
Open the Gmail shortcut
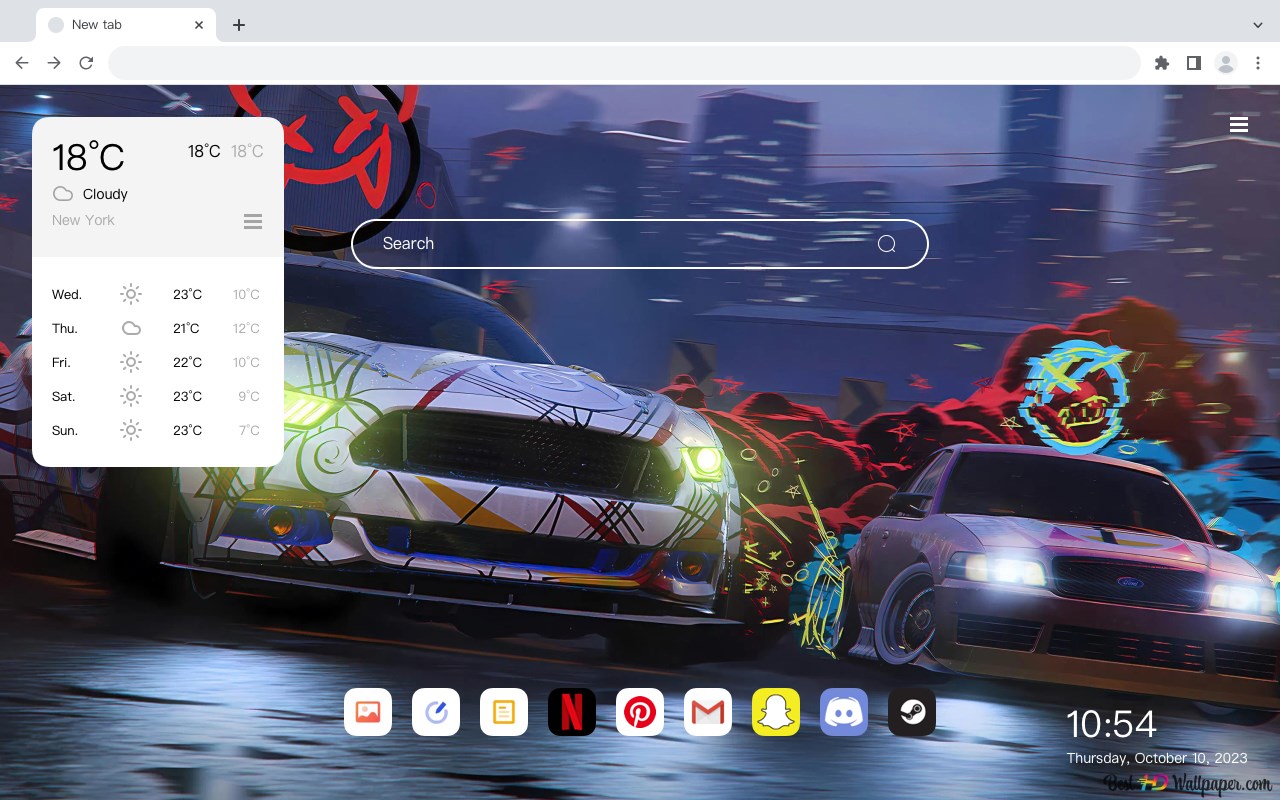click(708, 712)
